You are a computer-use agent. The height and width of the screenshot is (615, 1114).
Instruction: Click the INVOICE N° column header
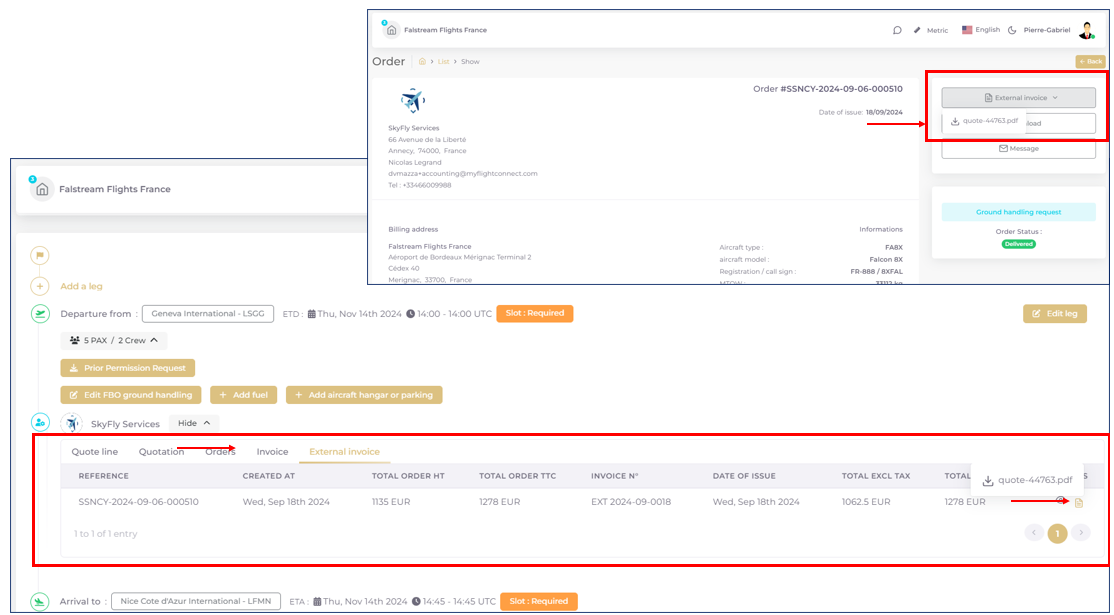(x=615, y=476)
